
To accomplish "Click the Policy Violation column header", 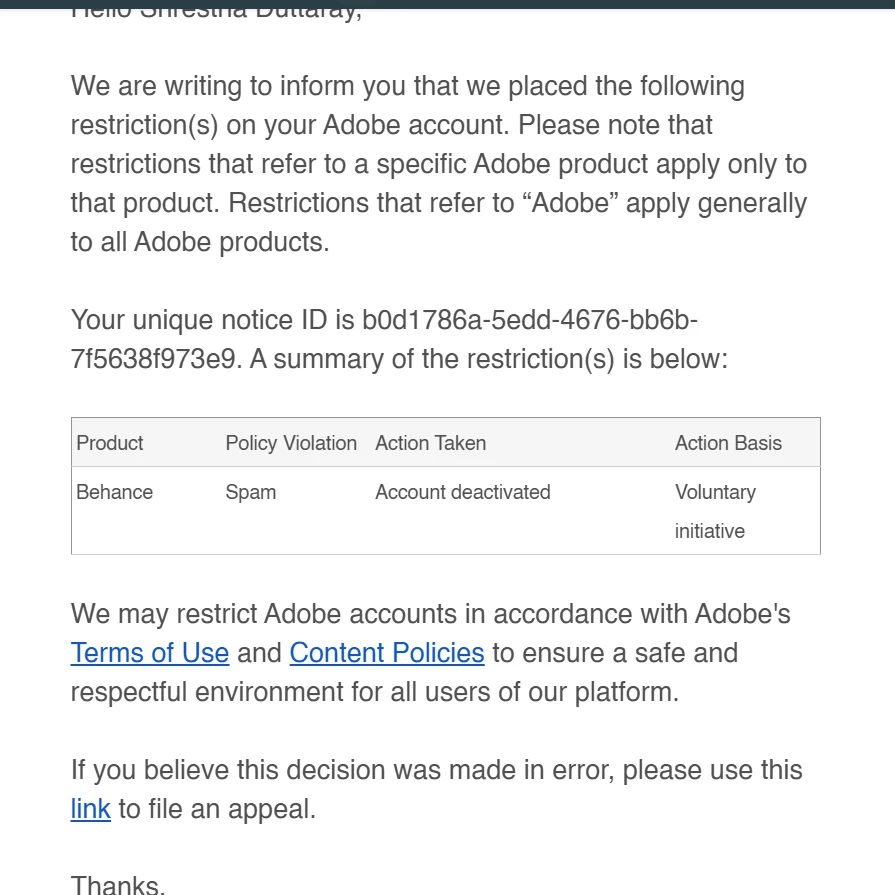I will pos(291,443).
